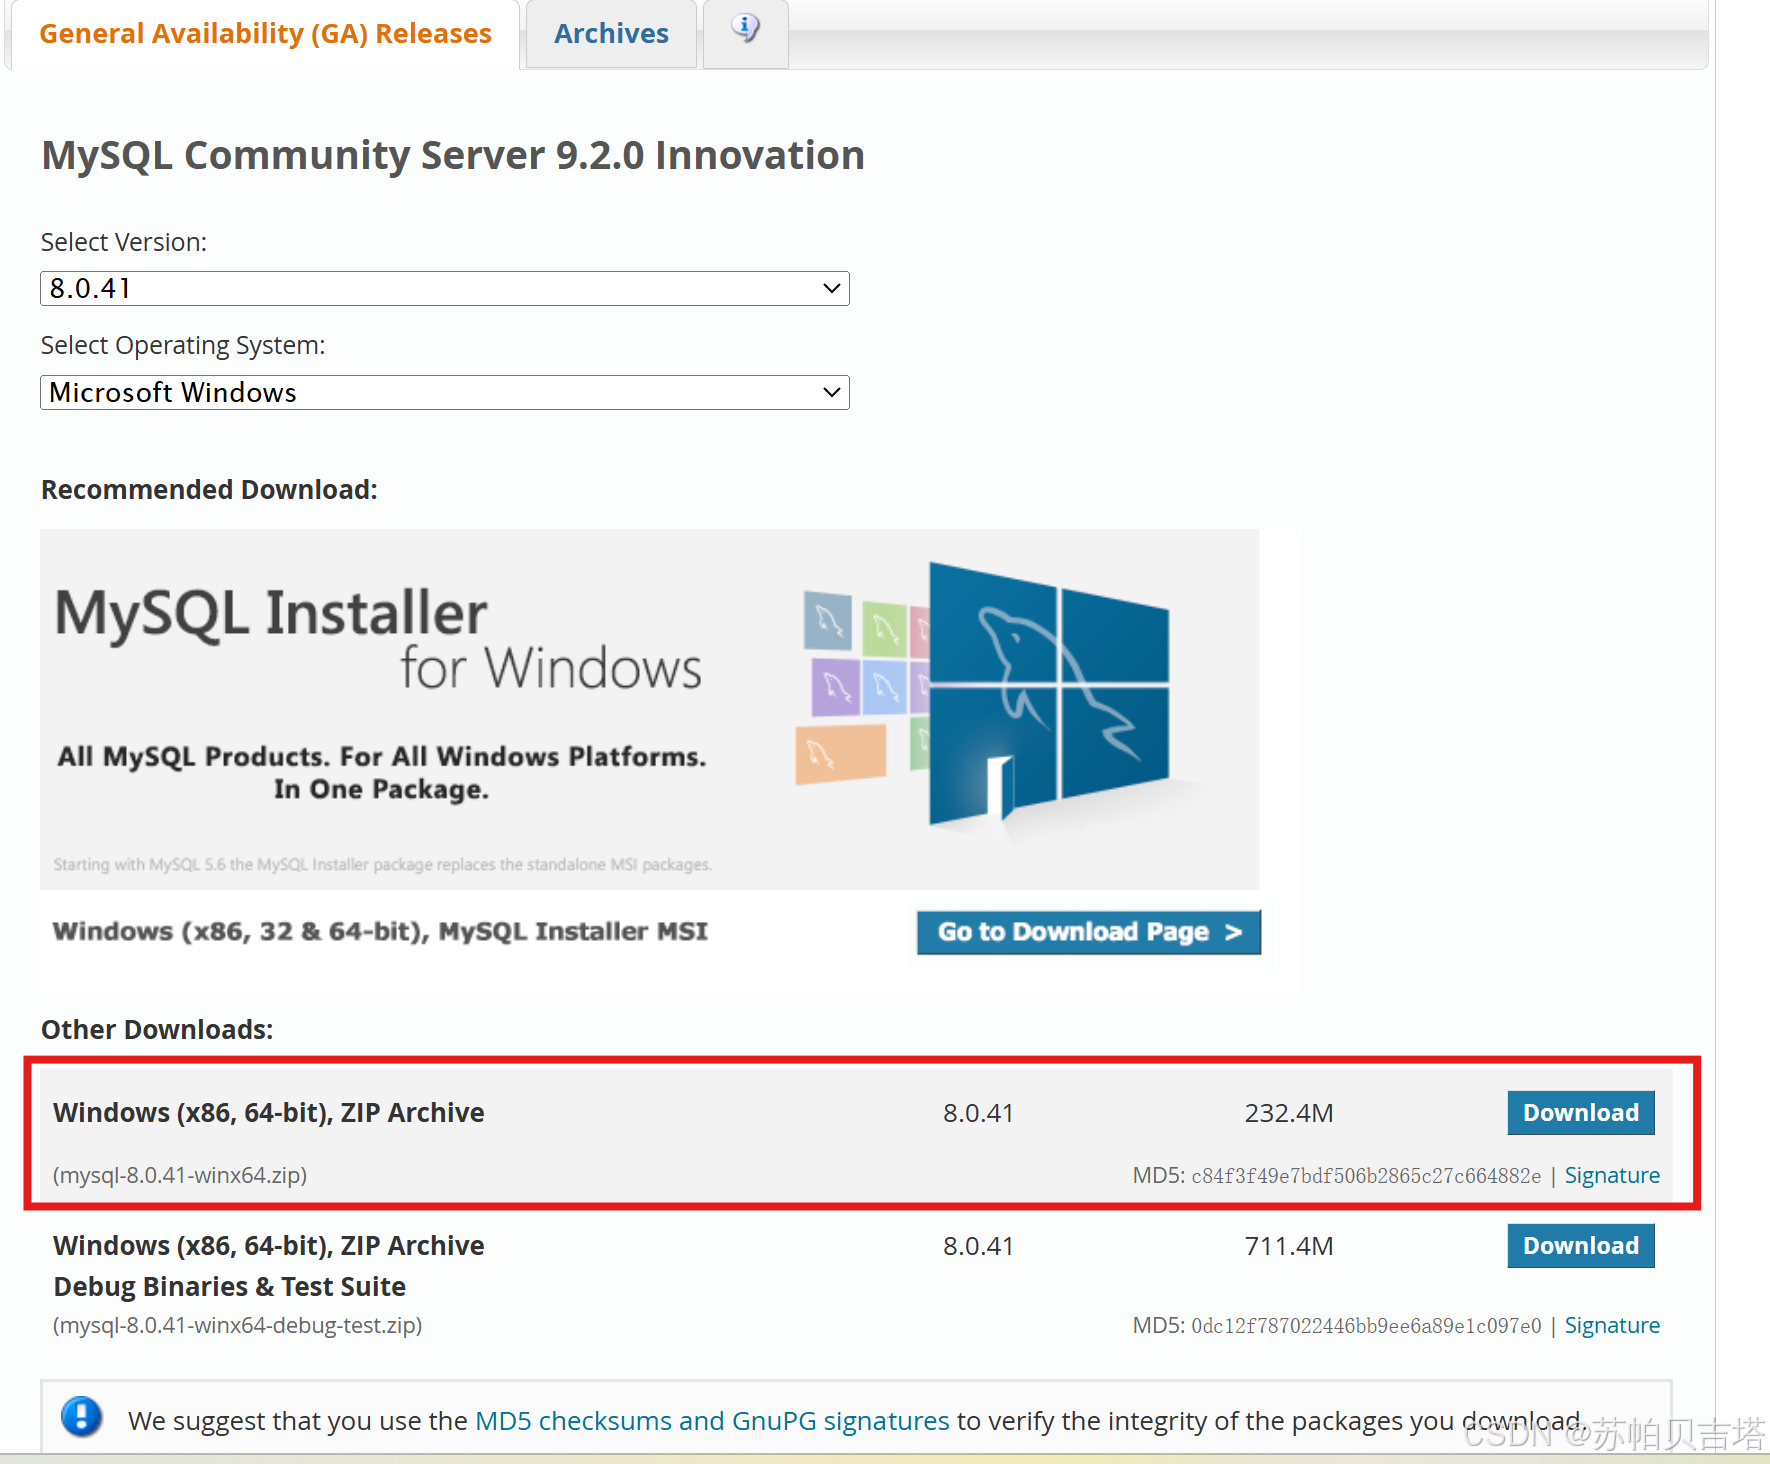Expand the Select Version dropdown showing 8.0.41
Screen dimensions: 1770x1464
click(x=445, y=289)
